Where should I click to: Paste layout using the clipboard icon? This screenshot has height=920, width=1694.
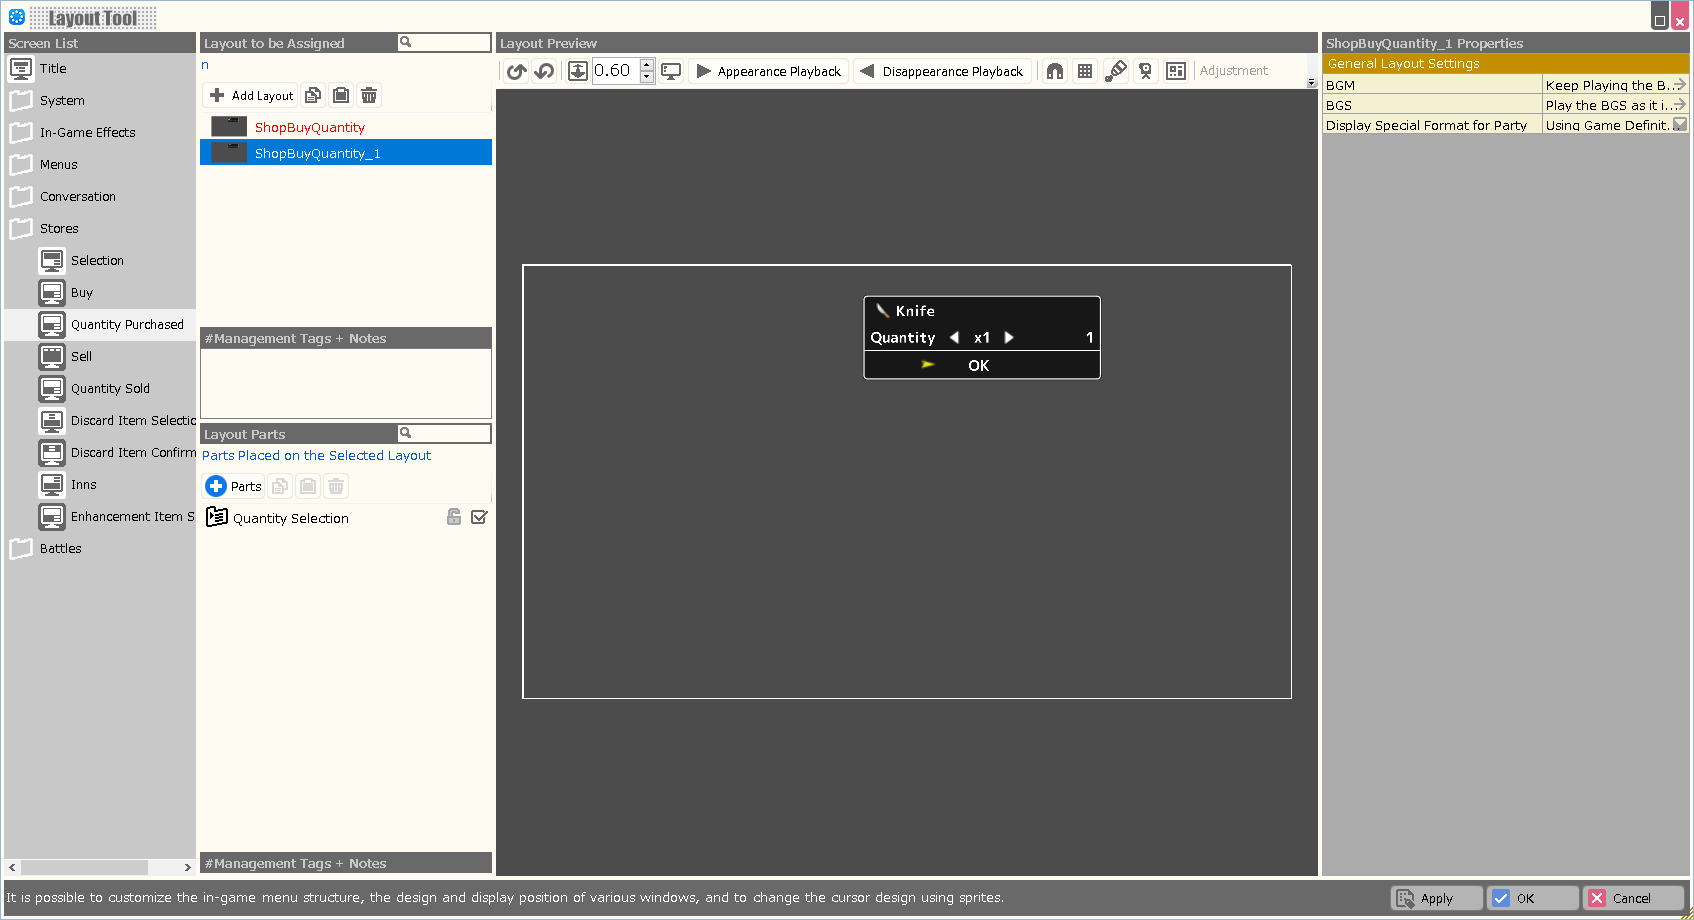click(x=341, y=95)
